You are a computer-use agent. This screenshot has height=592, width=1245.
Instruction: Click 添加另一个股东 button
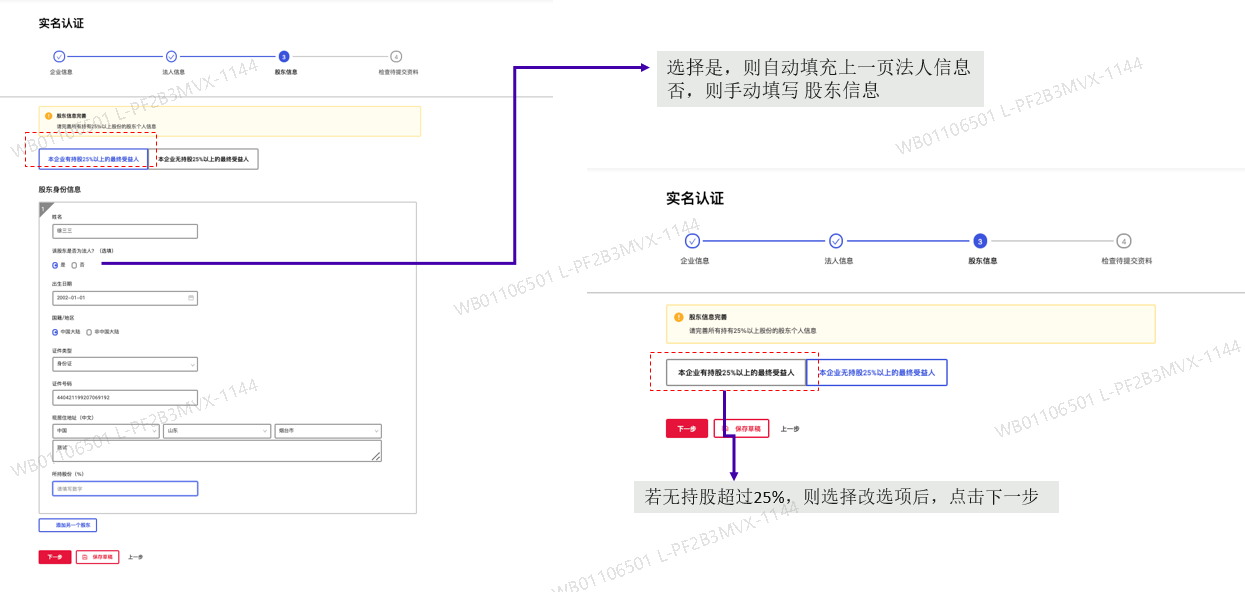click(68, 525)
